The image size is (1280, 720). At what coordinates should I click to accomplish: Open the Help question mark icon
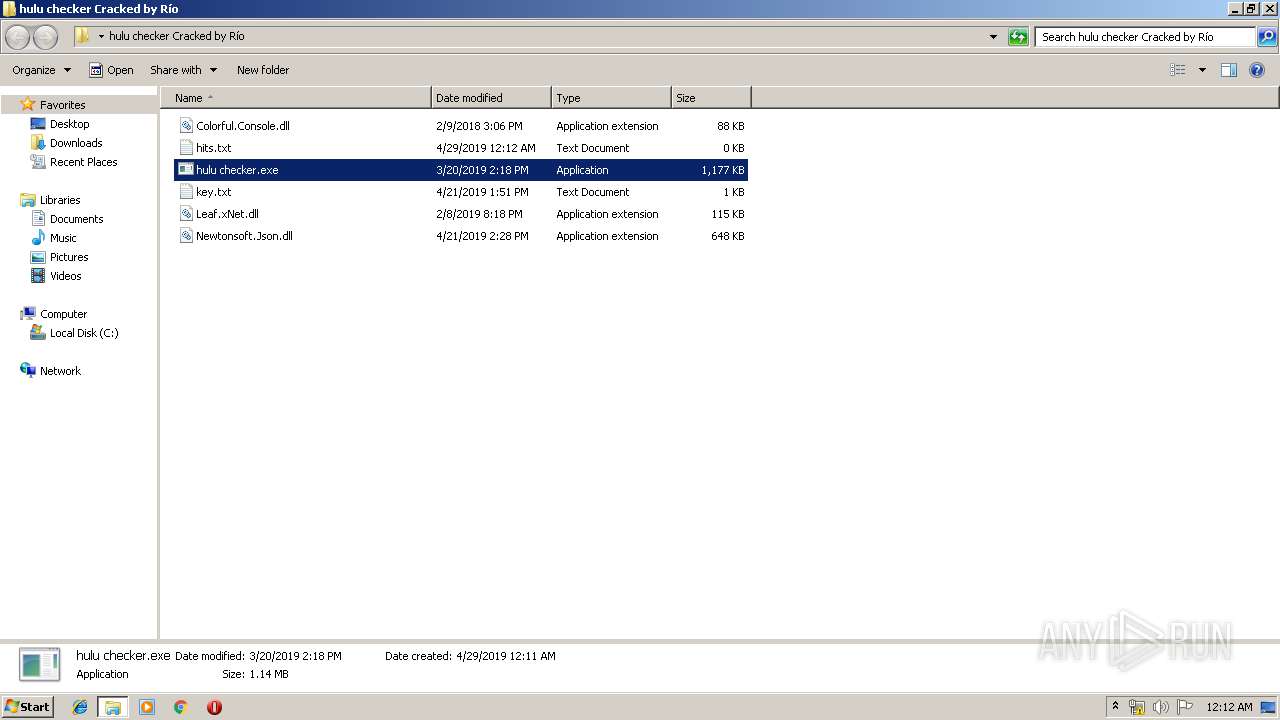[x=1258, y=70]
